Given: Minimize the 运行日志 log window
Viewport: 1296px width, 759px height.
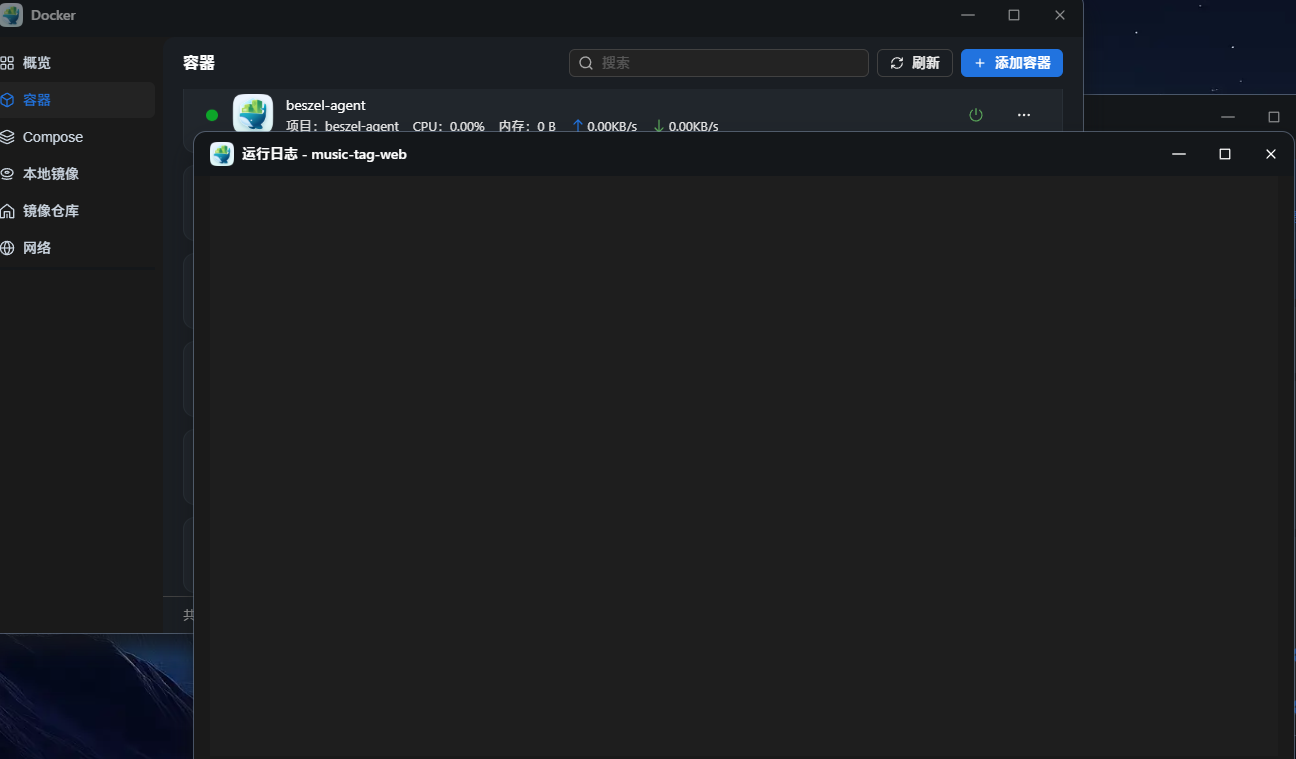Looking at the screenshot, I should click(1179, 154).
